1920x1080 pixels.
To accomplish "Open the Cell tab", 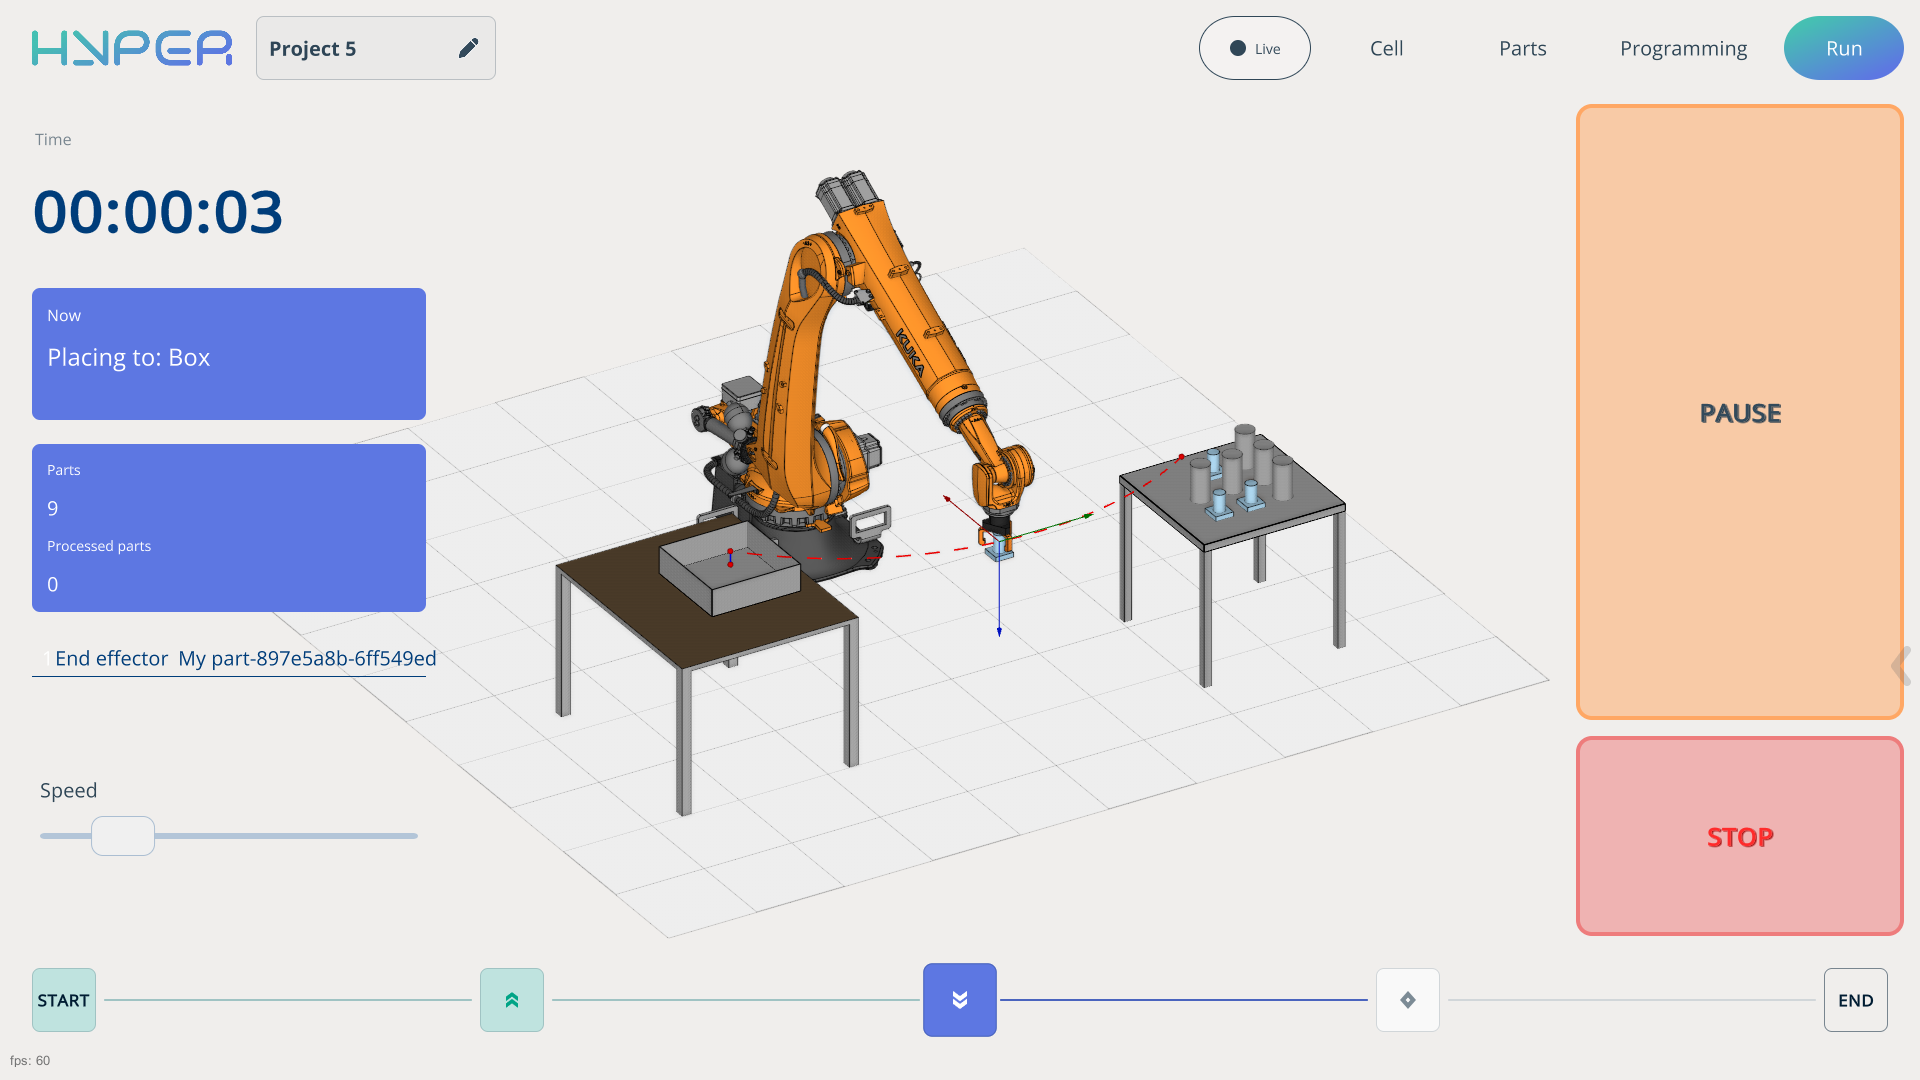I will point(1386,48).
